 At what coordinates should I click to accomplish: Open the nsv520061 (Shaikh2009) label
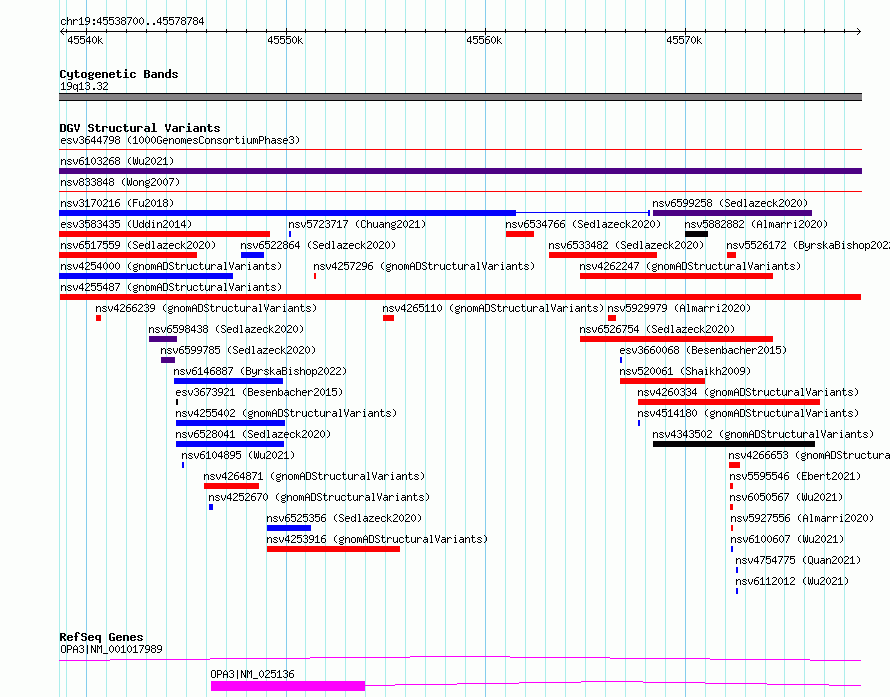pyautogui.click(x=685, y=371)
